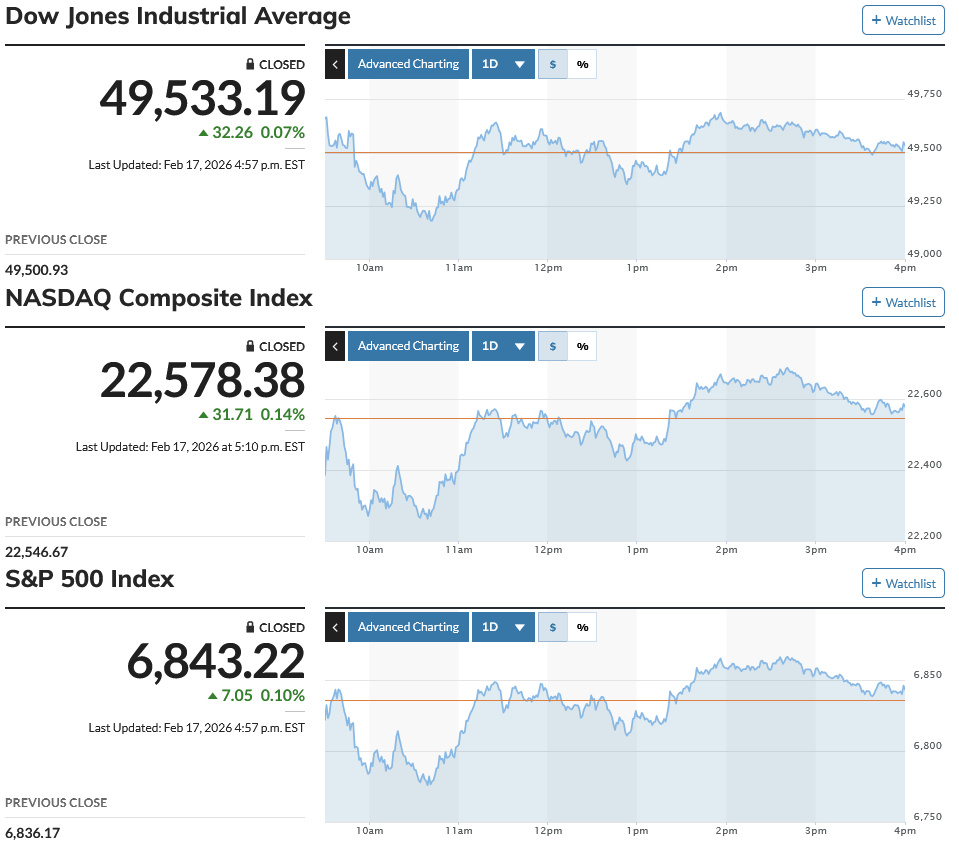Click the back arrow on the S&P 500 chart
959x847 pixels.
coord(335,627)
